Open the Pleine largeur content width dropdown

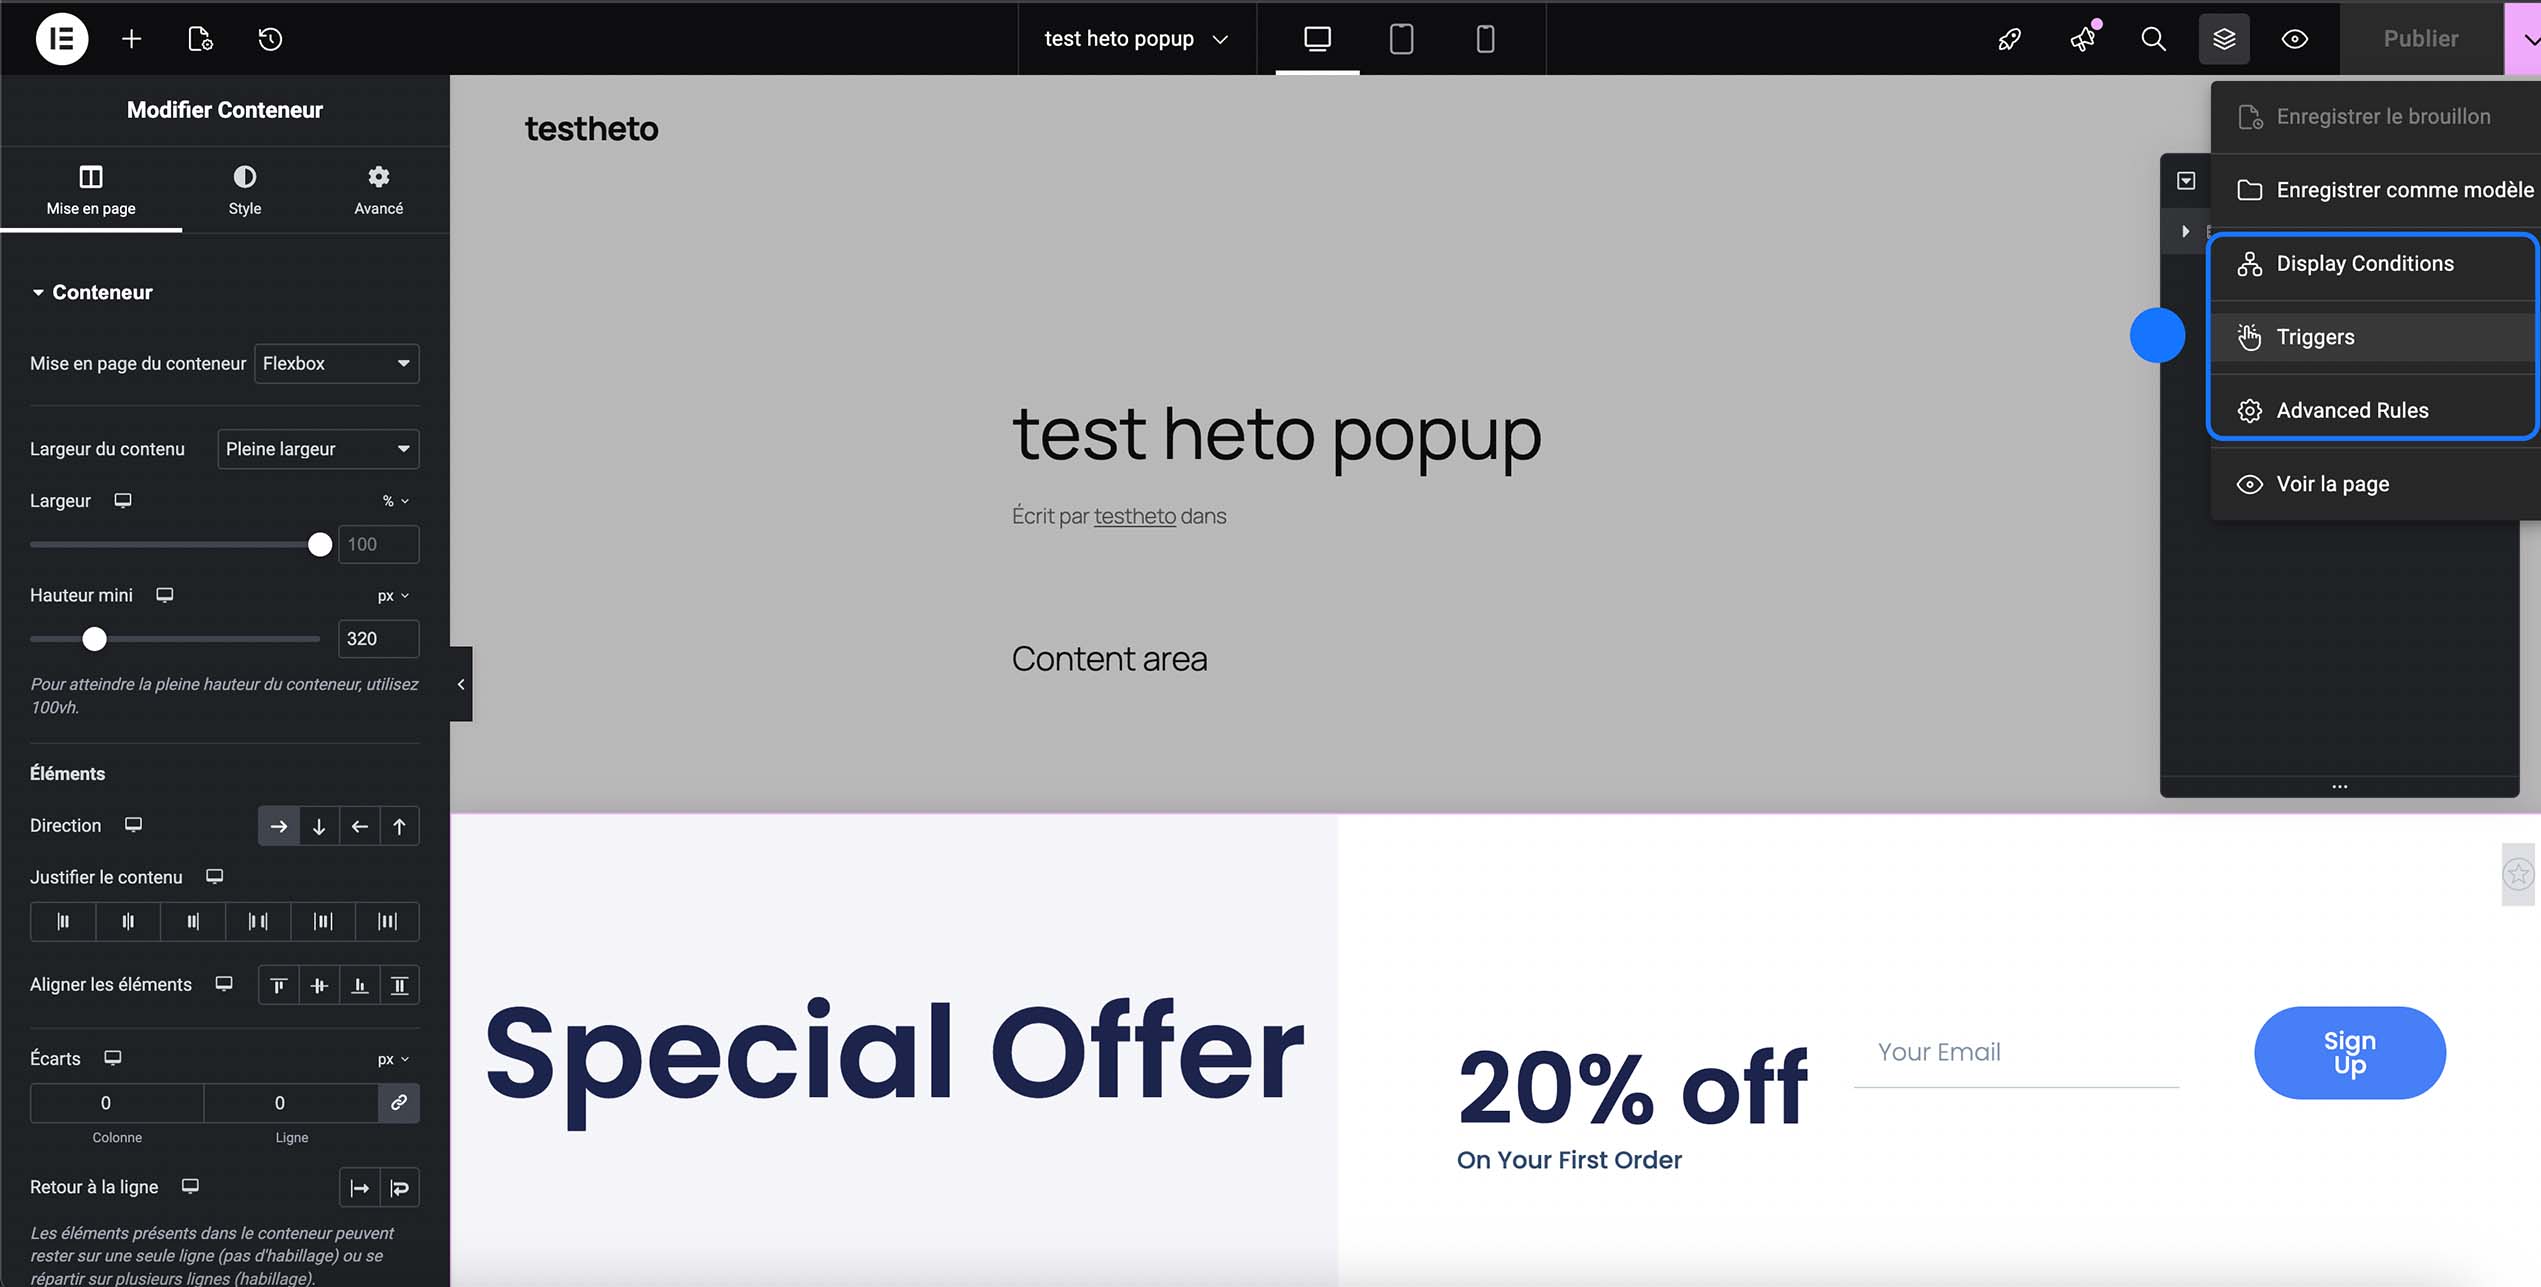tap(317, 449)
